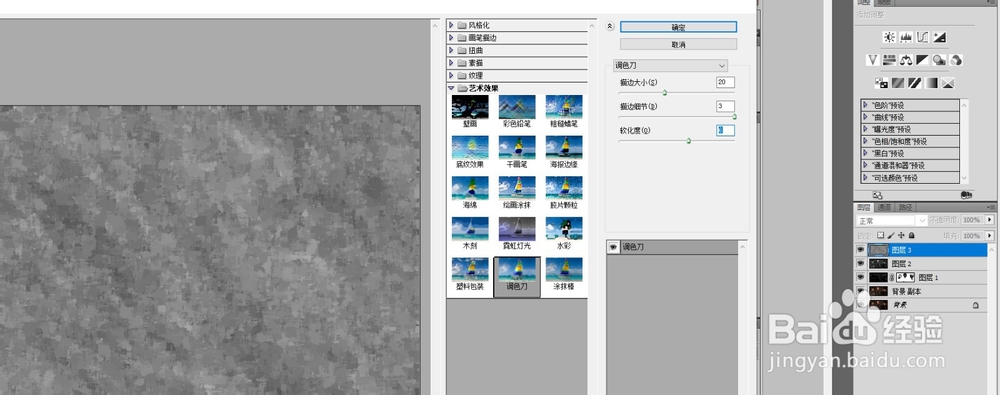This screenshot has height=395, width=1000.
Task: Add a Color Balance adjustment
Action: pyautogui.click(x=906, y=60)
